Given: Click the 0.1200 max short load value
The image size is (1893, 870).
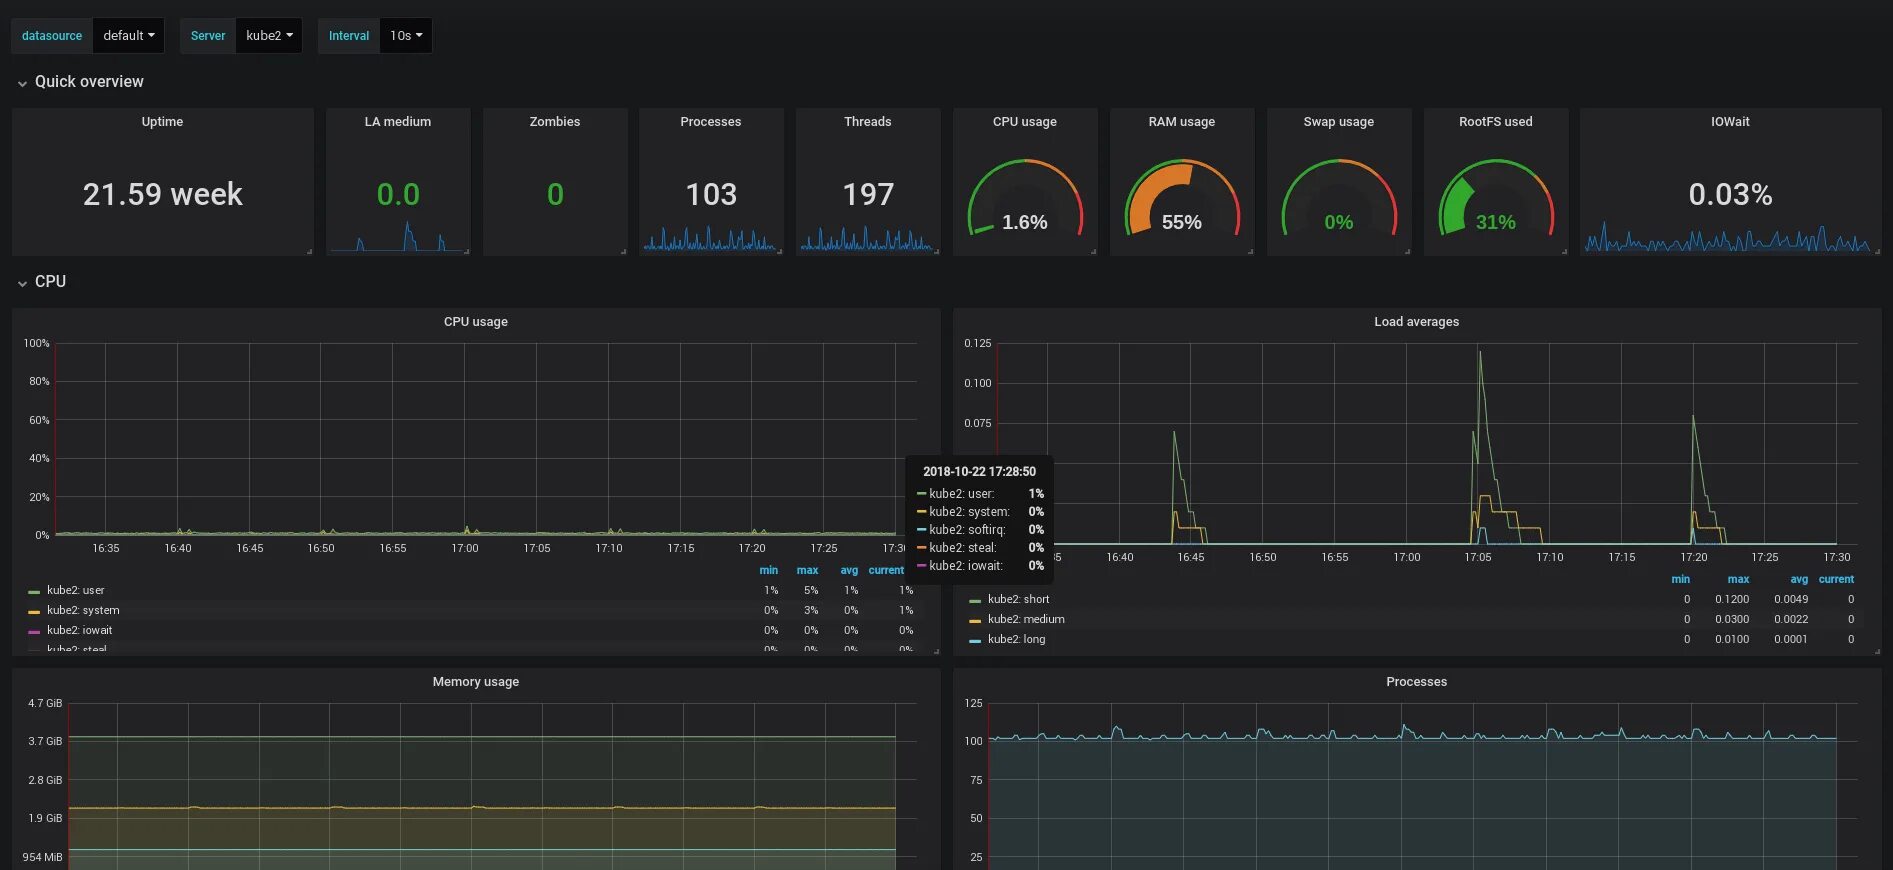Looking at the screenshot, I should 1732,600.
